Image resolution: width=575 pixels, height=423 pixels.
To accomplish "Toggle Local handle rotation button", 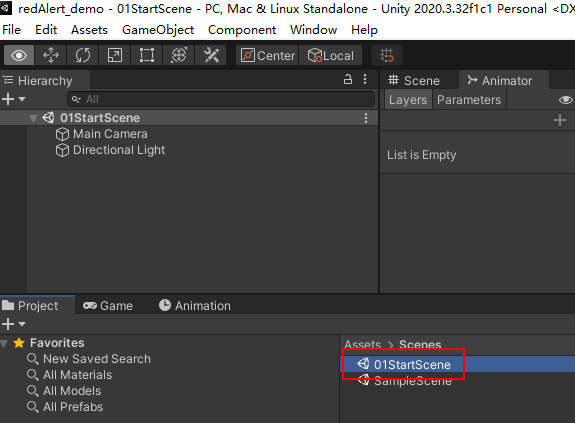I will tap(331, 55).
